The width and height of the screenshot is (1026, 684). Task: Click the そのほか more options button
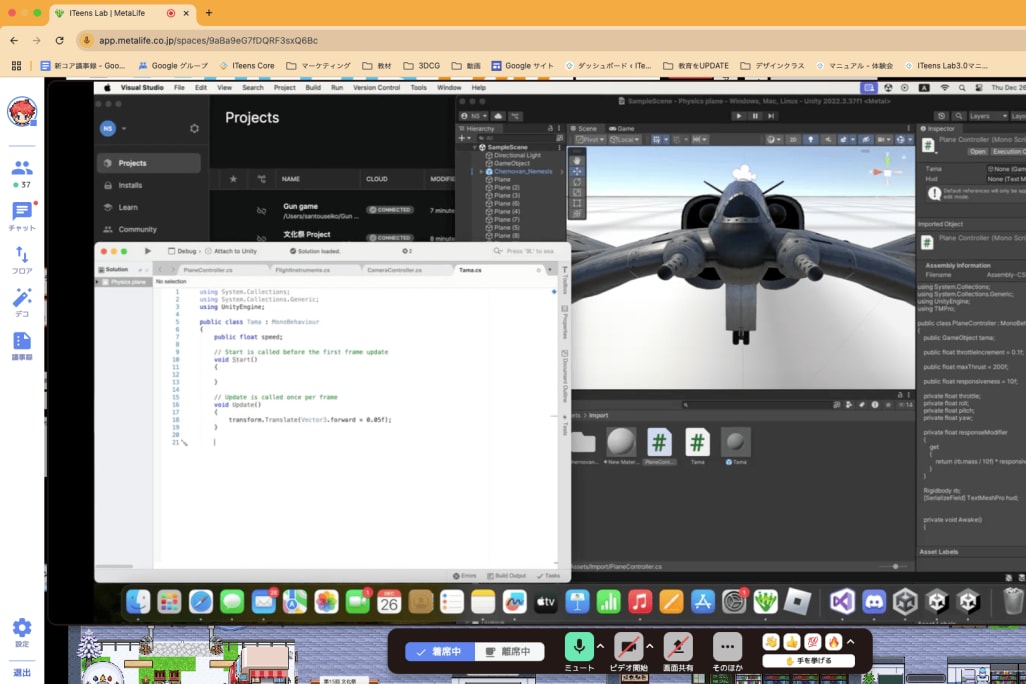click(x=727, y=649)
